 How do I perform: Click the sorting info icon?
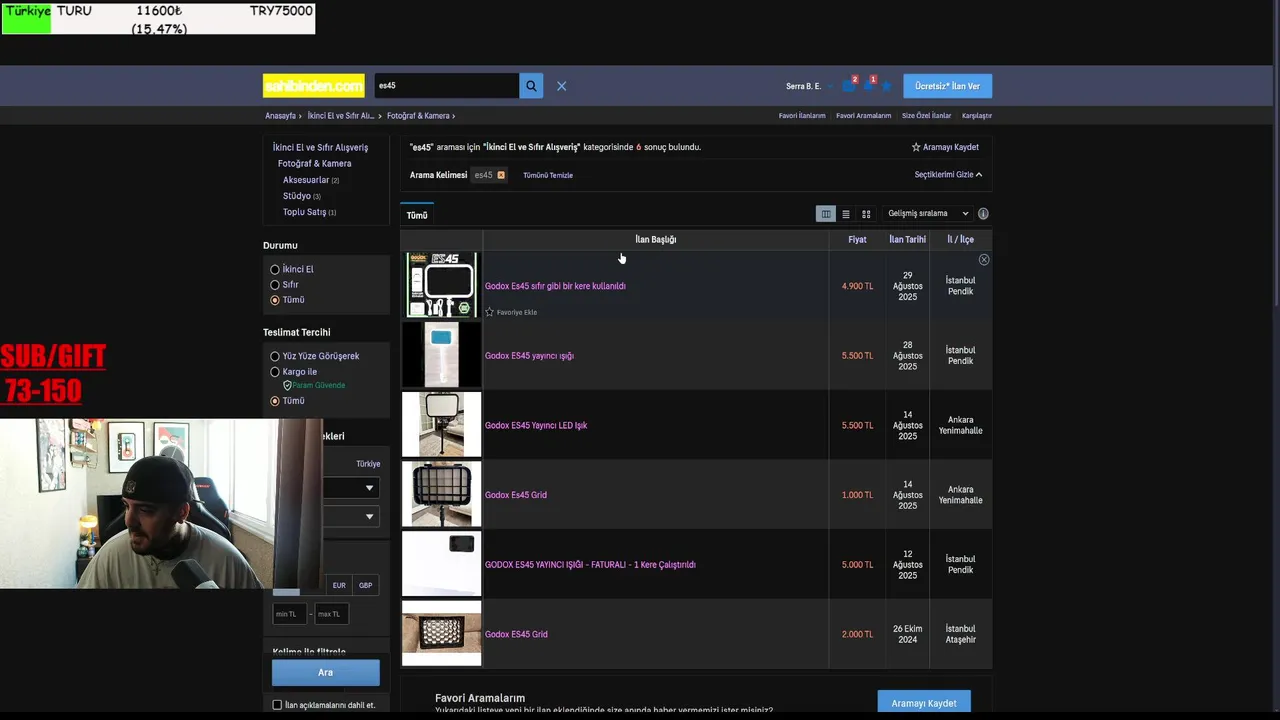(983, 214)
